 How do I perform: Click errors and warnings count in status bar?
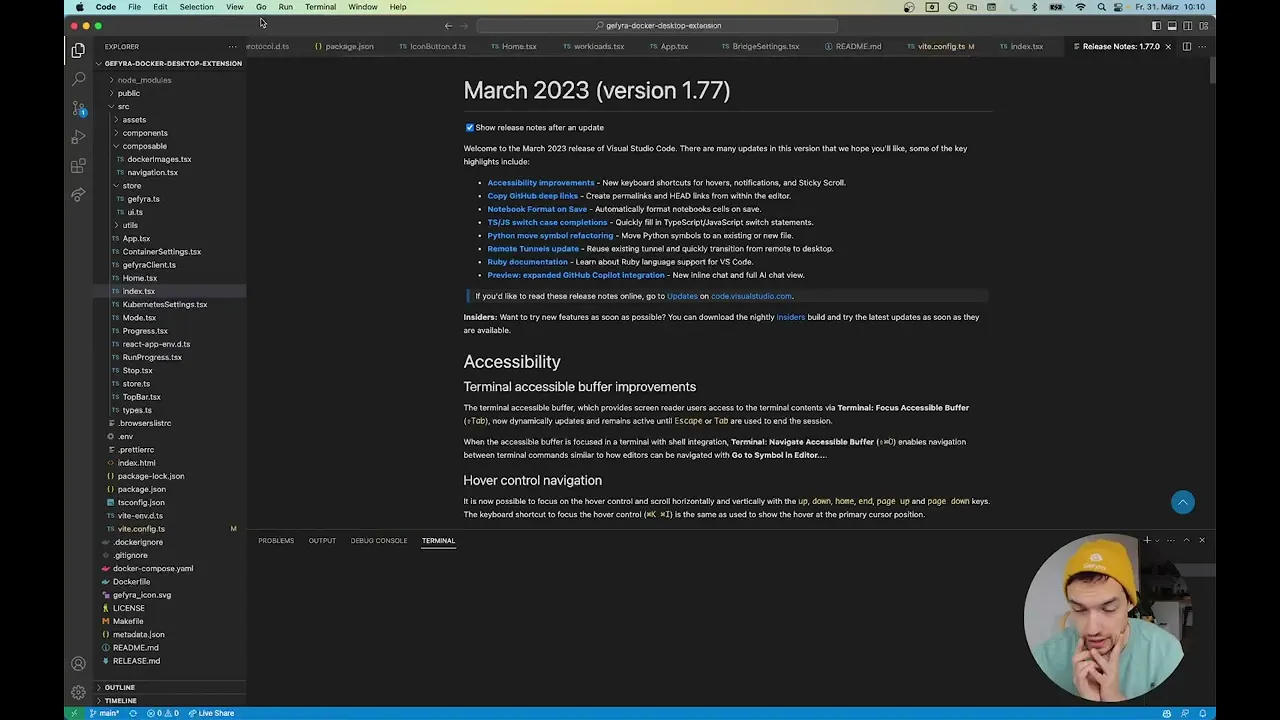[x=163, y=713]
